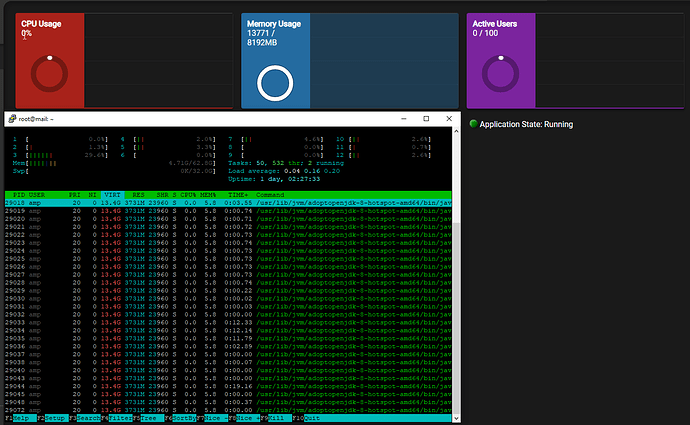Click the CPU Usage circular gauge

pos(49,73)
